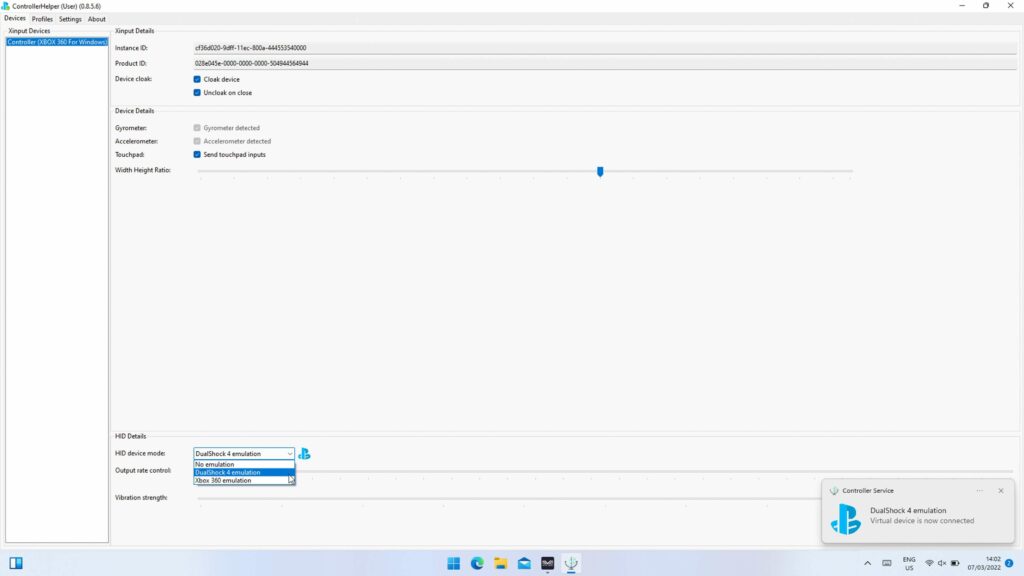
Task: Click the Gyrometer detected checkbox
Action: [x=197, y=128]
